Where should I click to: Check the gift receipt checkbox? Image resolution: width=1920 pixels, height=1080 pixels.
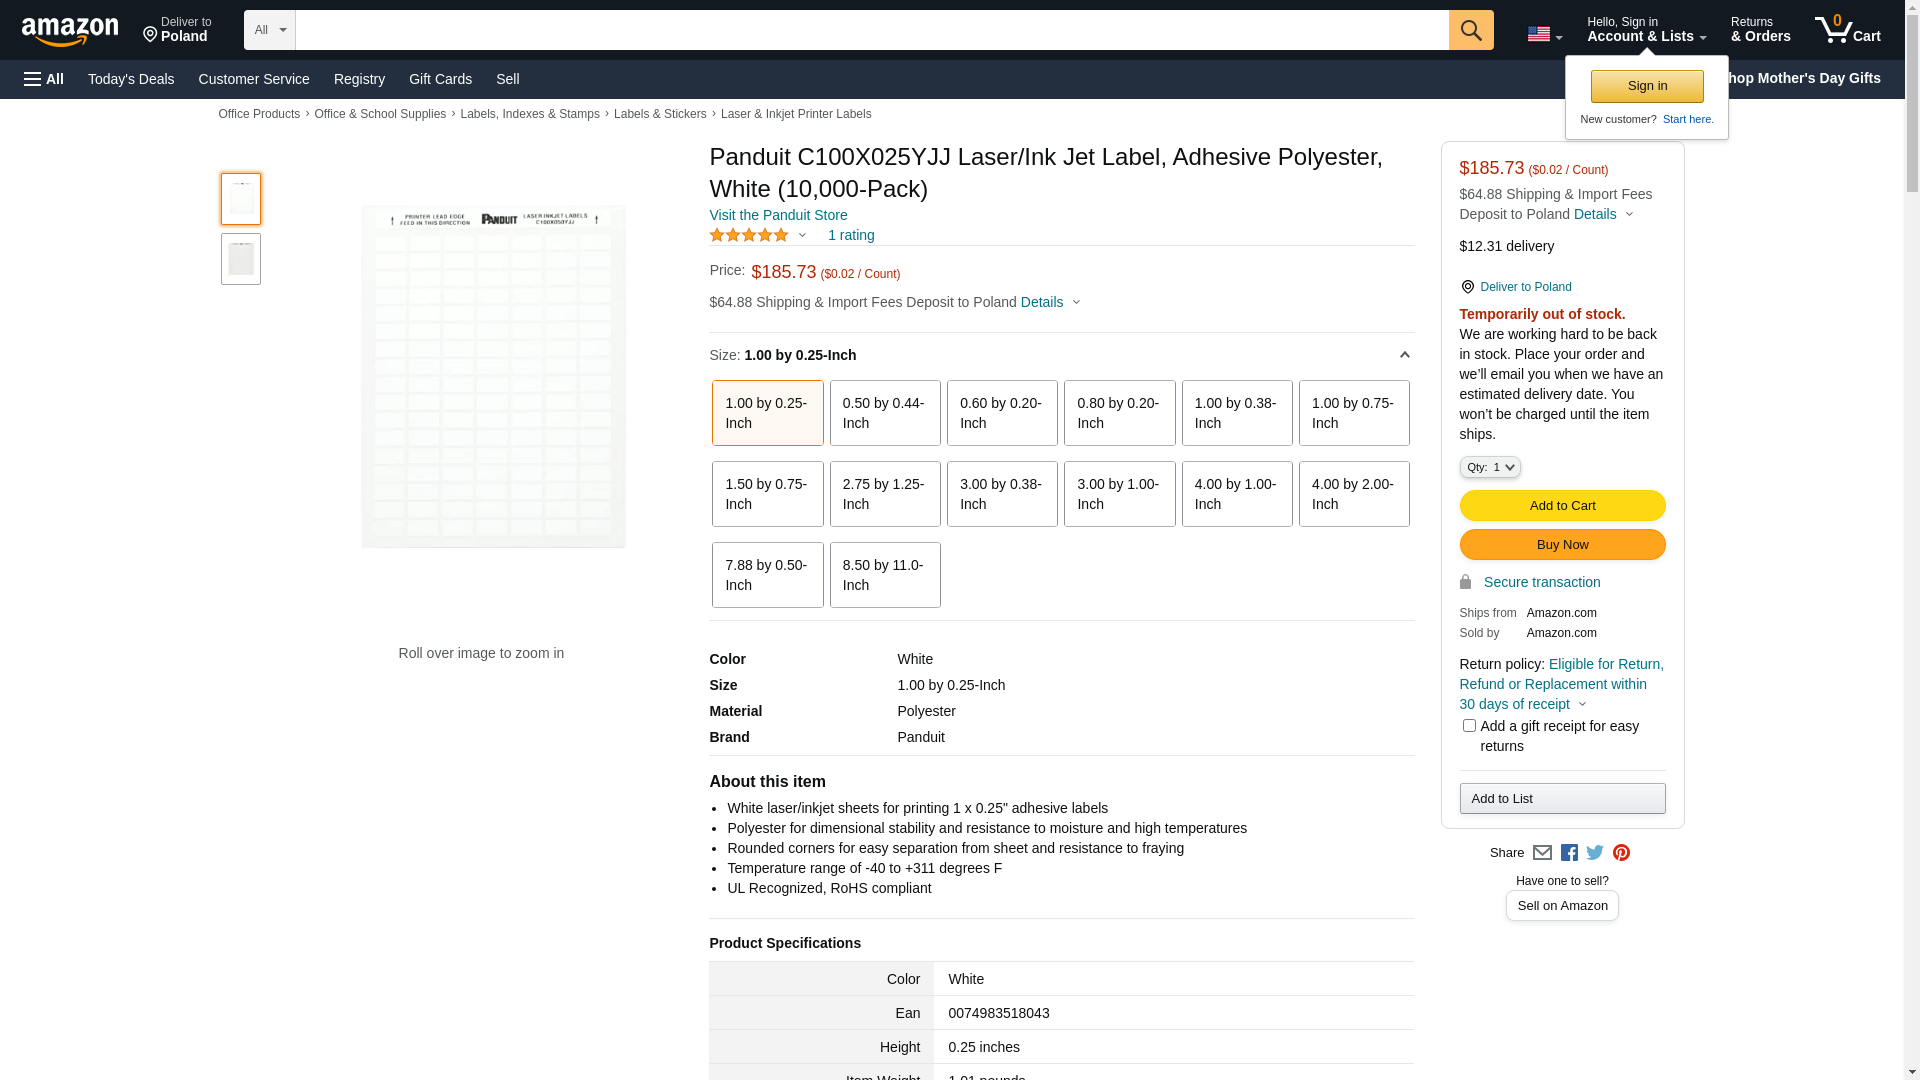[x=1469, y=726]
